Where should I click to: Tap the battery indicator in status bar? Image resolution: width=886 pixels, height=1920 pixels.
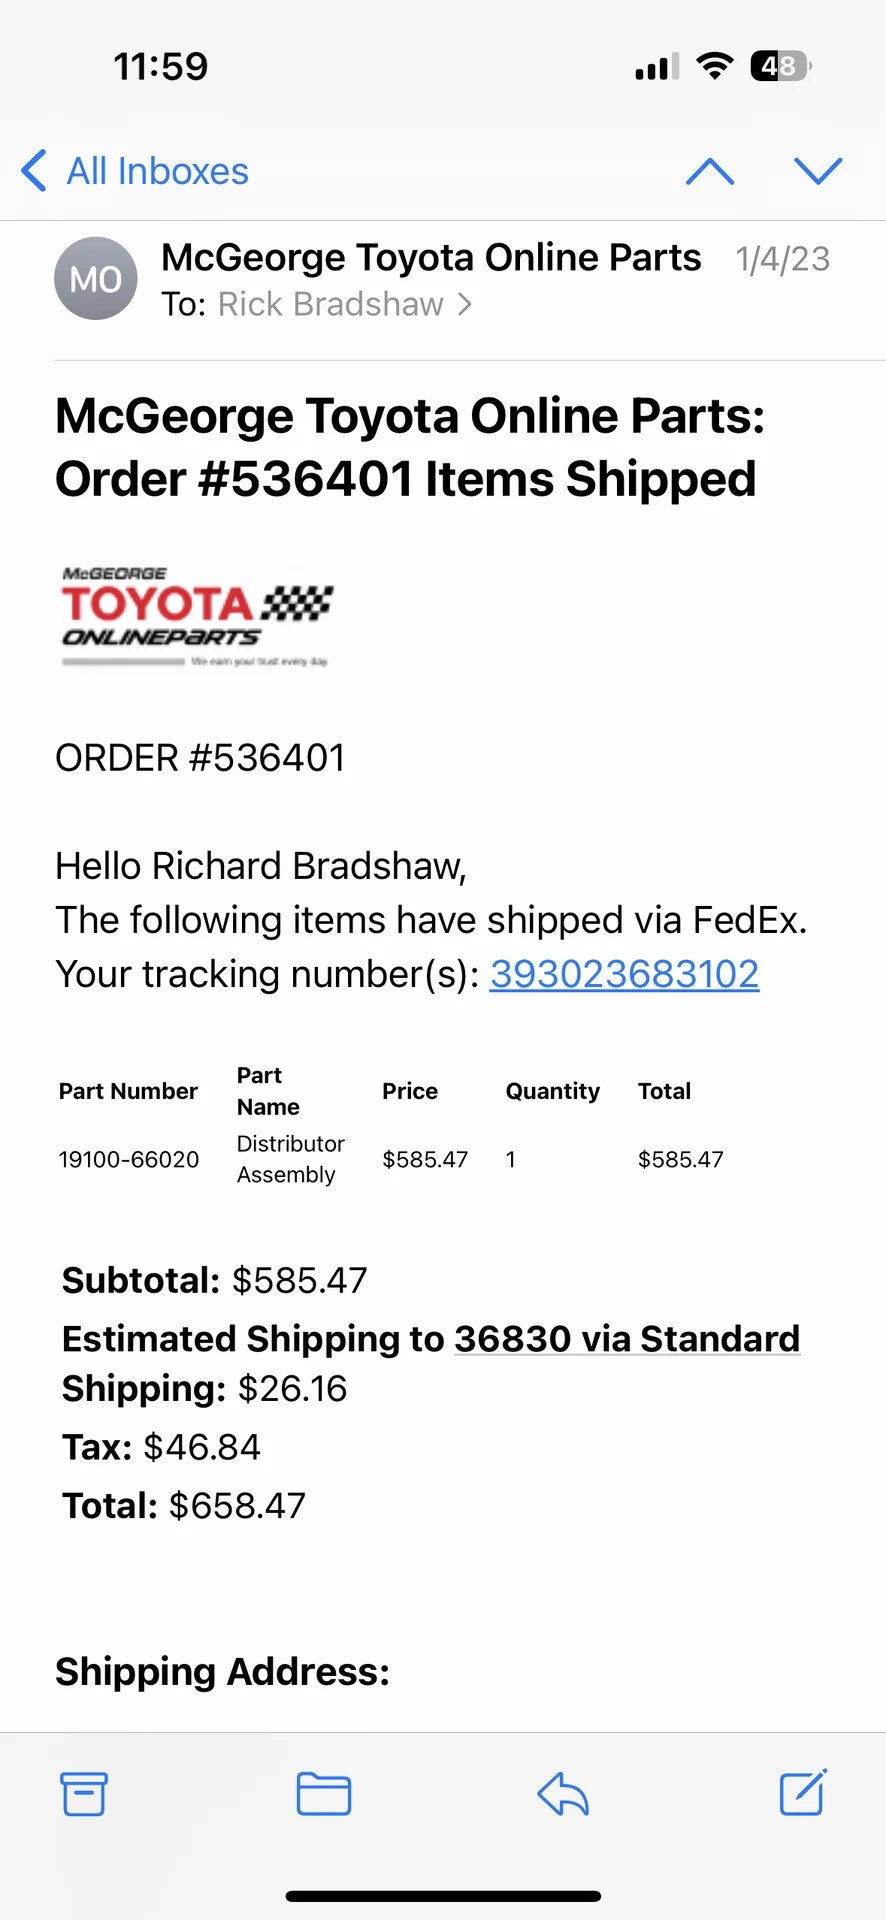(780, 67)
